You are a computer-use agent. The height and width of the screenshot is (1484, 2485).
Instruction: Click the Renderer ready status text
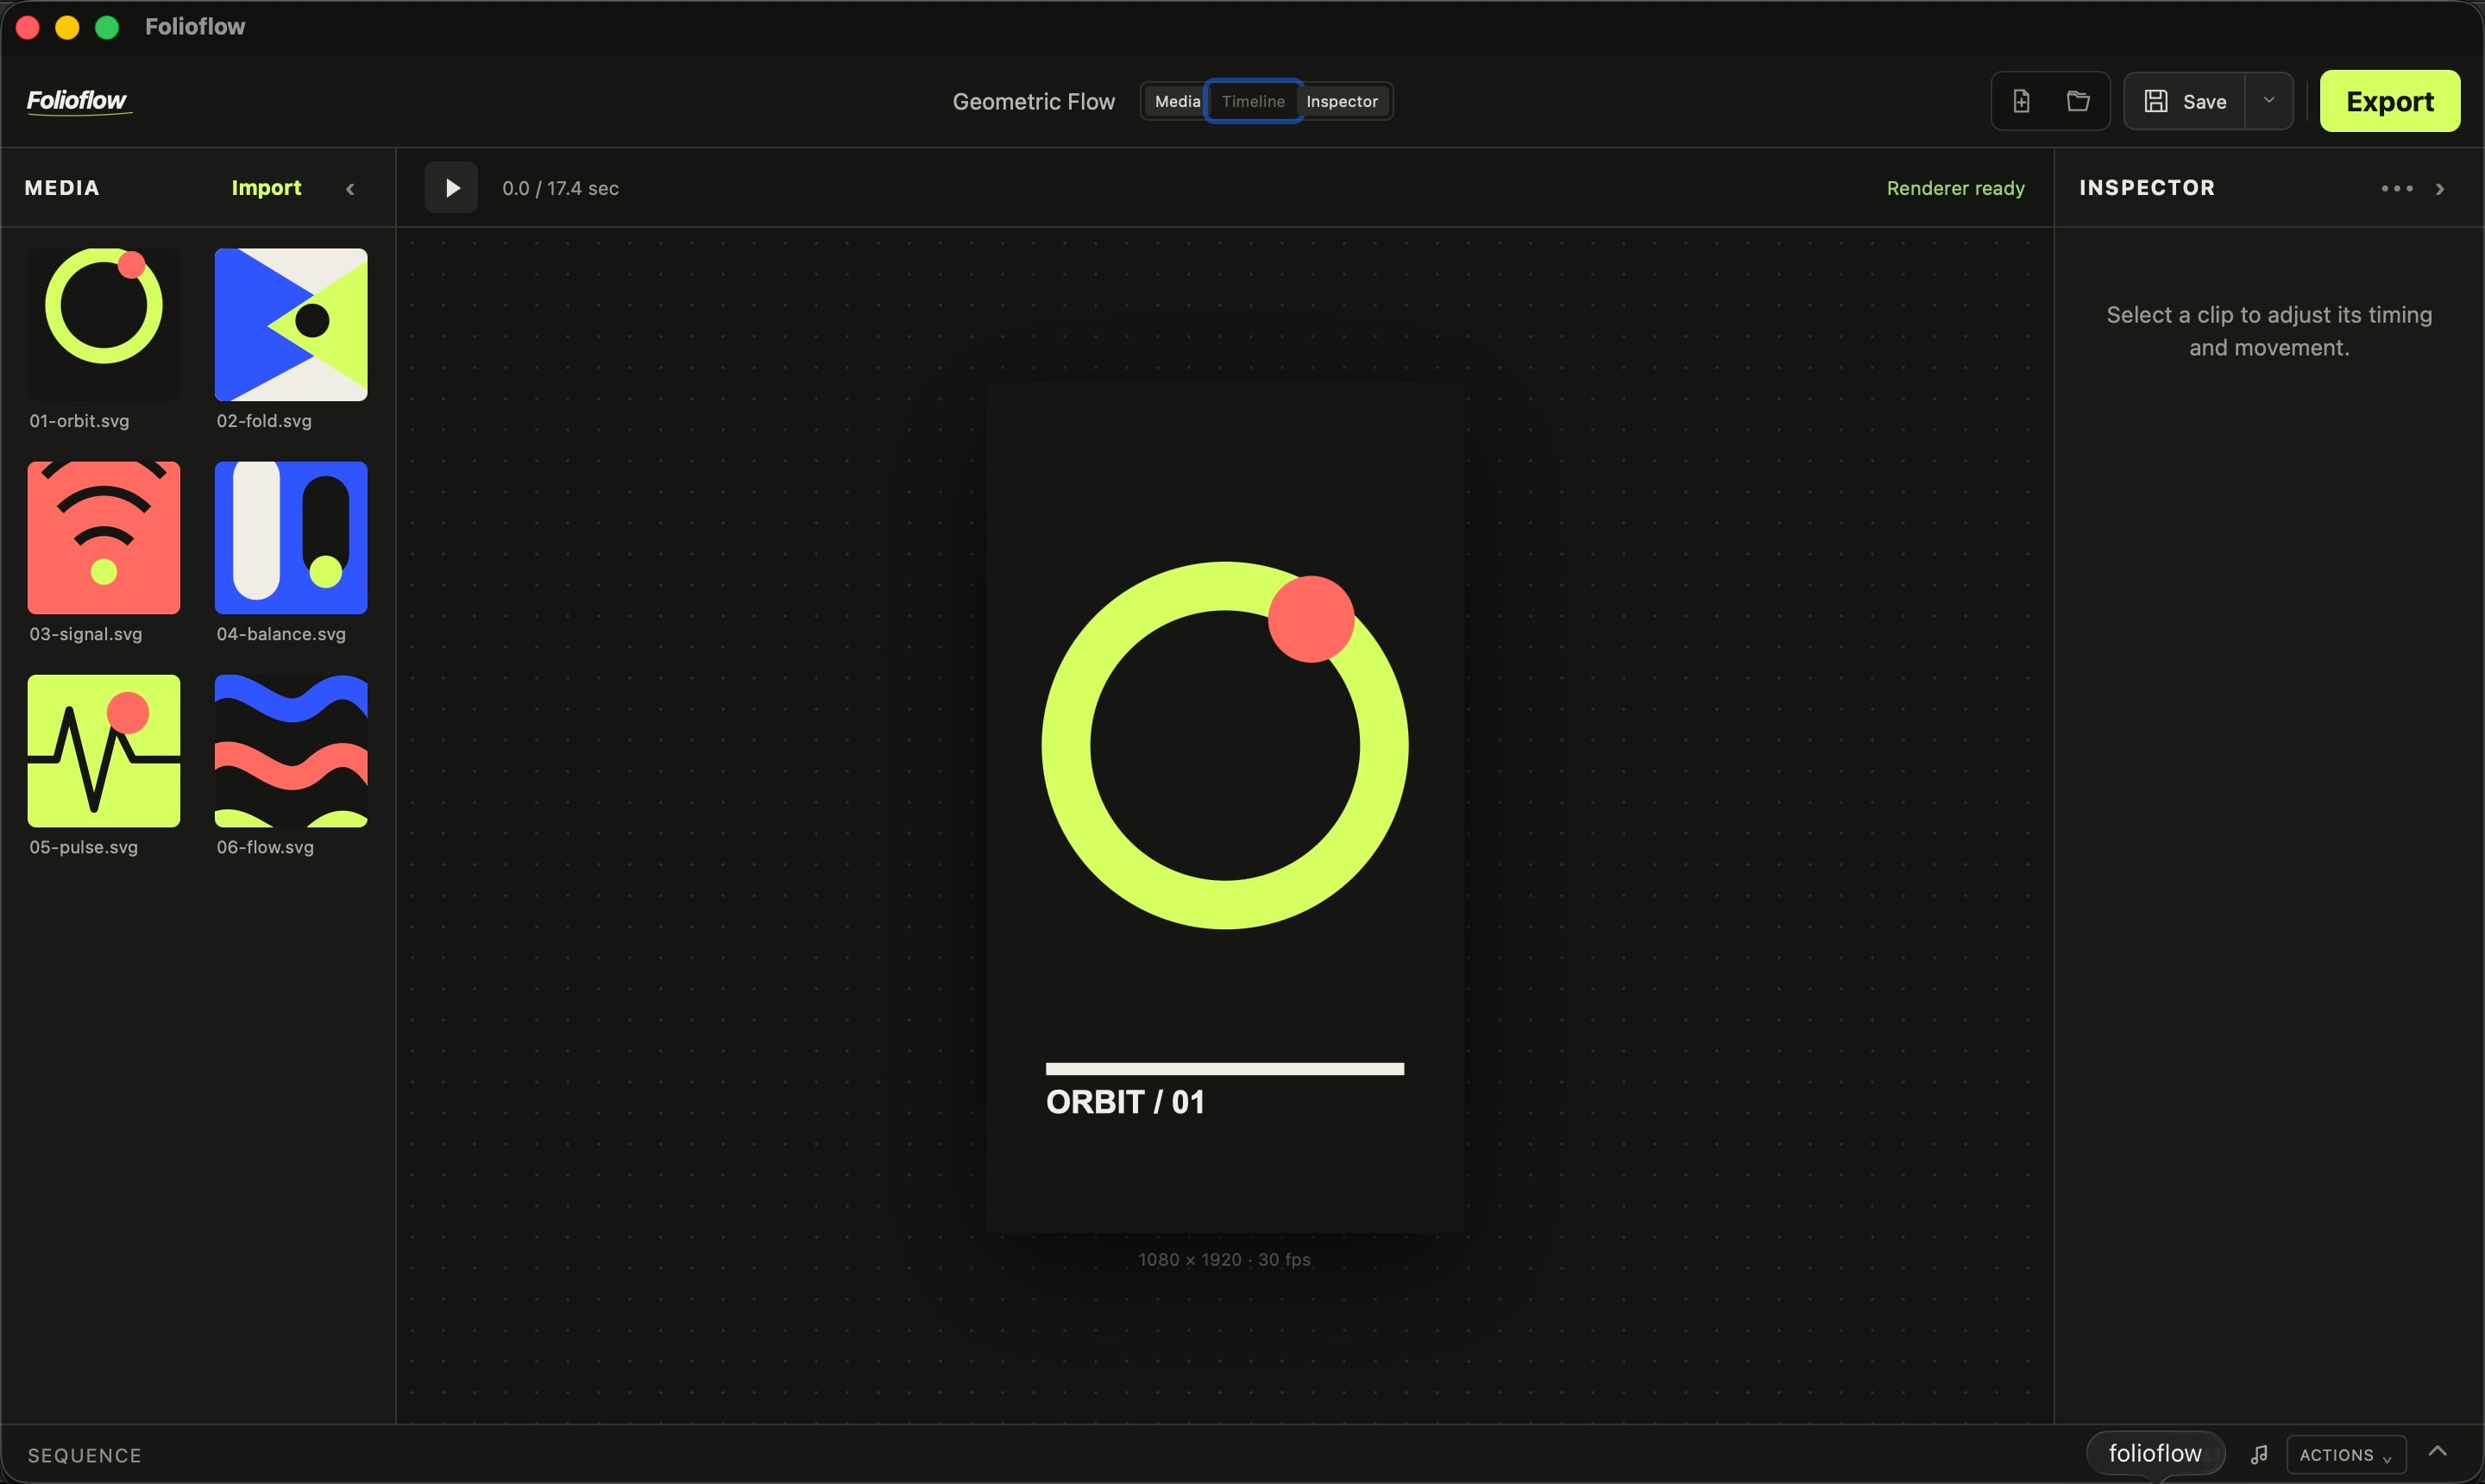tap(1955, 188)
